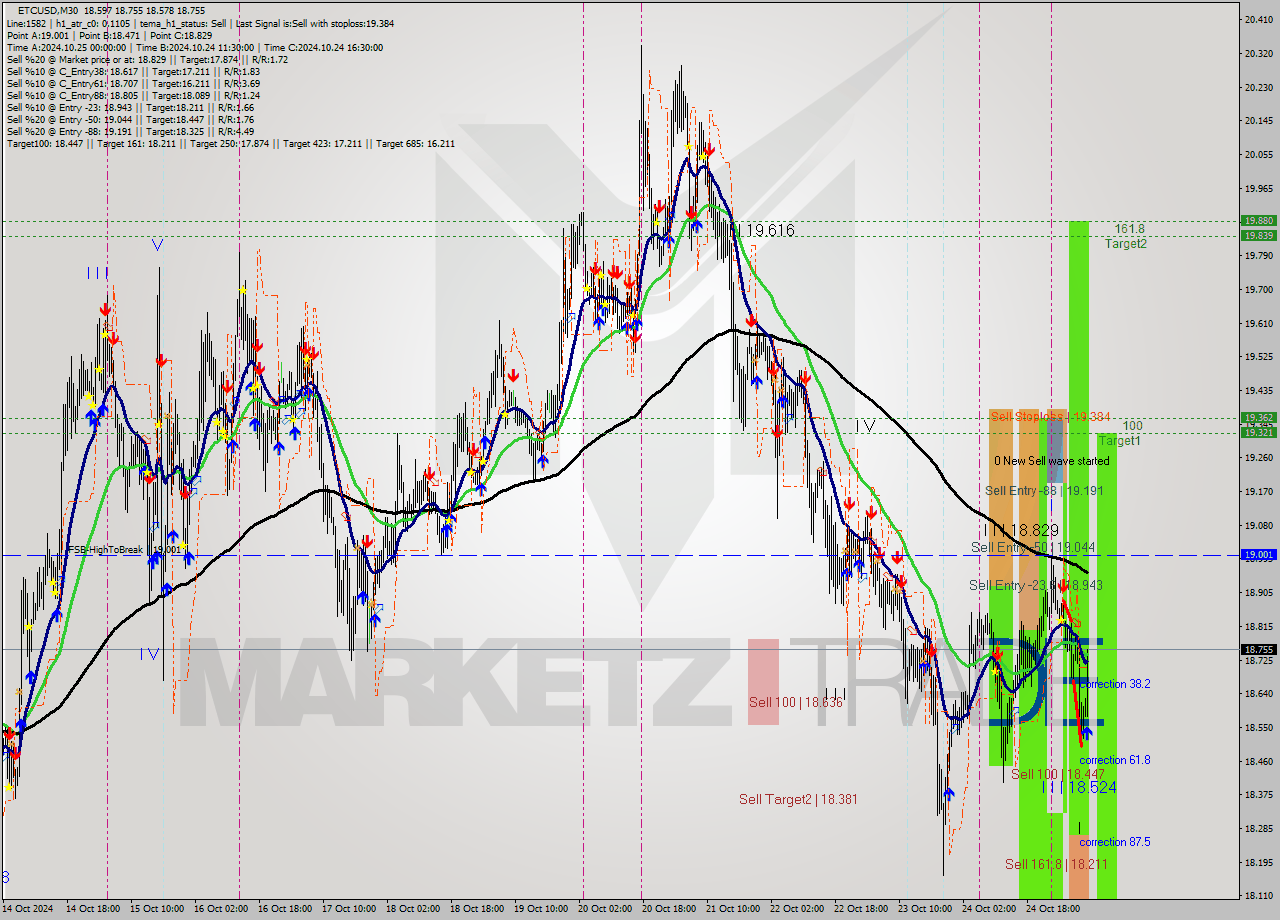Click the 'Sell Entry -88 | 19.191' chart label
The height and width of the screenshot is (920, 1280).
pos(1044,490)
